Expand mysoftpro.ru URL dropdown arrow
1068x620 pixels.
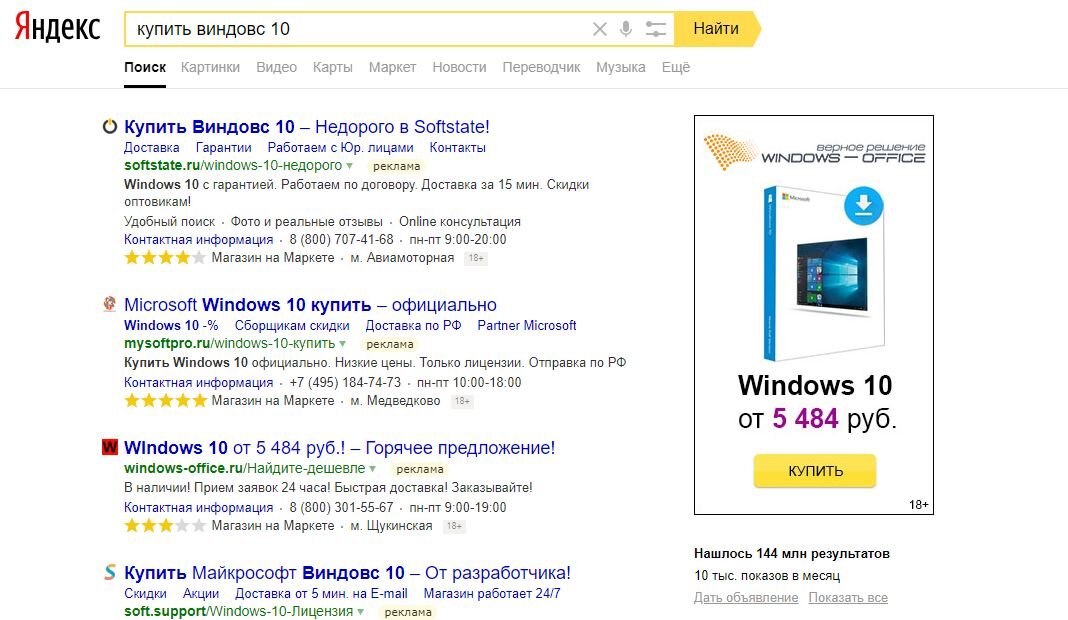[x=343, y=343]
